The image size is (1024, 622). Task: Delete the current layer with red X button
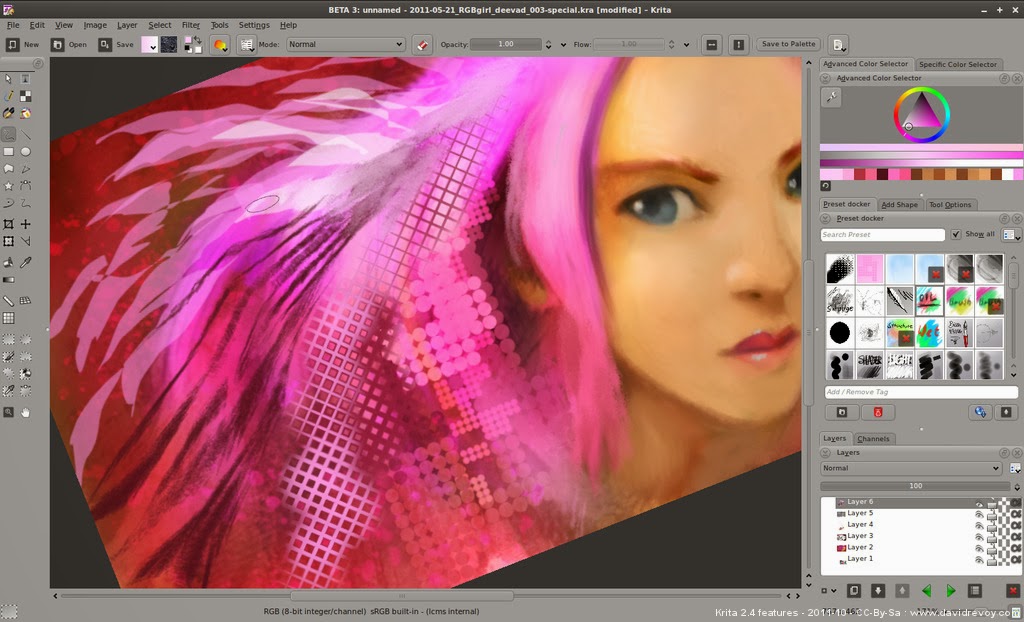pyautogui.click(x=1012, y=591)
